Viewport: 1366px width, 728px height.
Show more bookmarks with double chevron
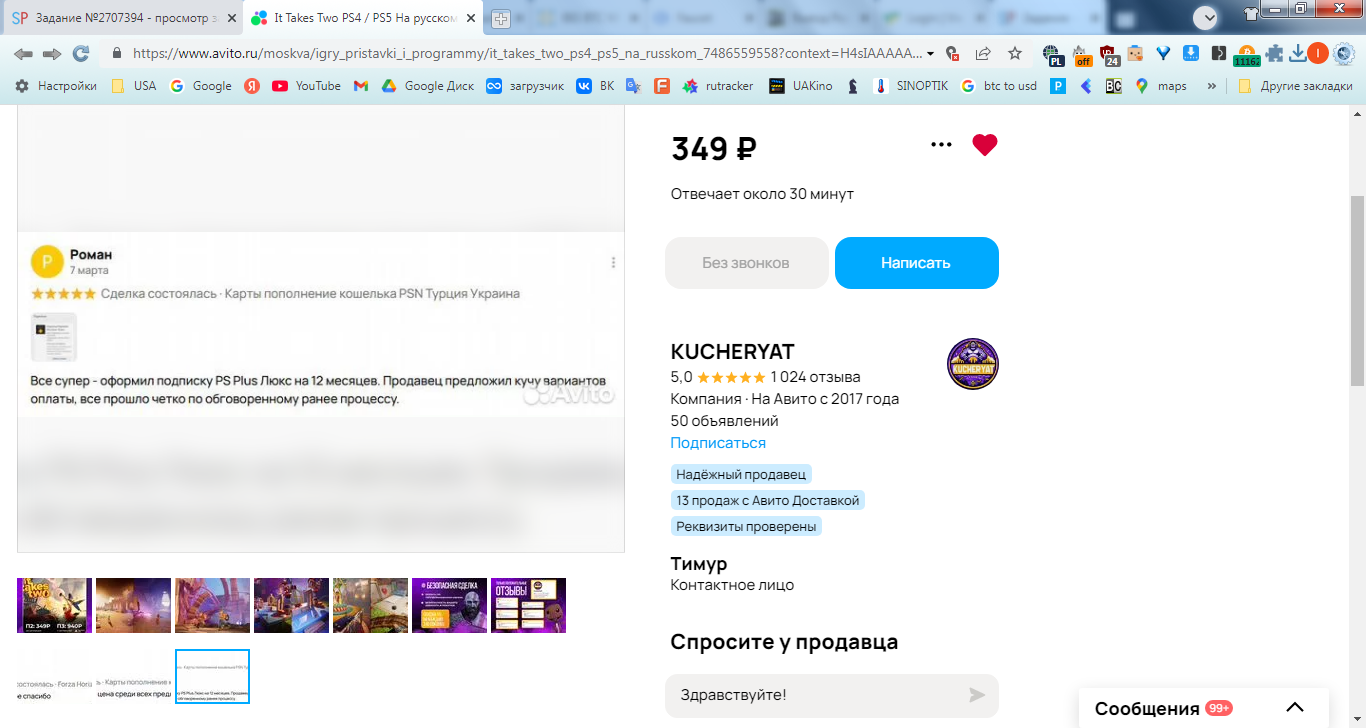(1212, 86)
